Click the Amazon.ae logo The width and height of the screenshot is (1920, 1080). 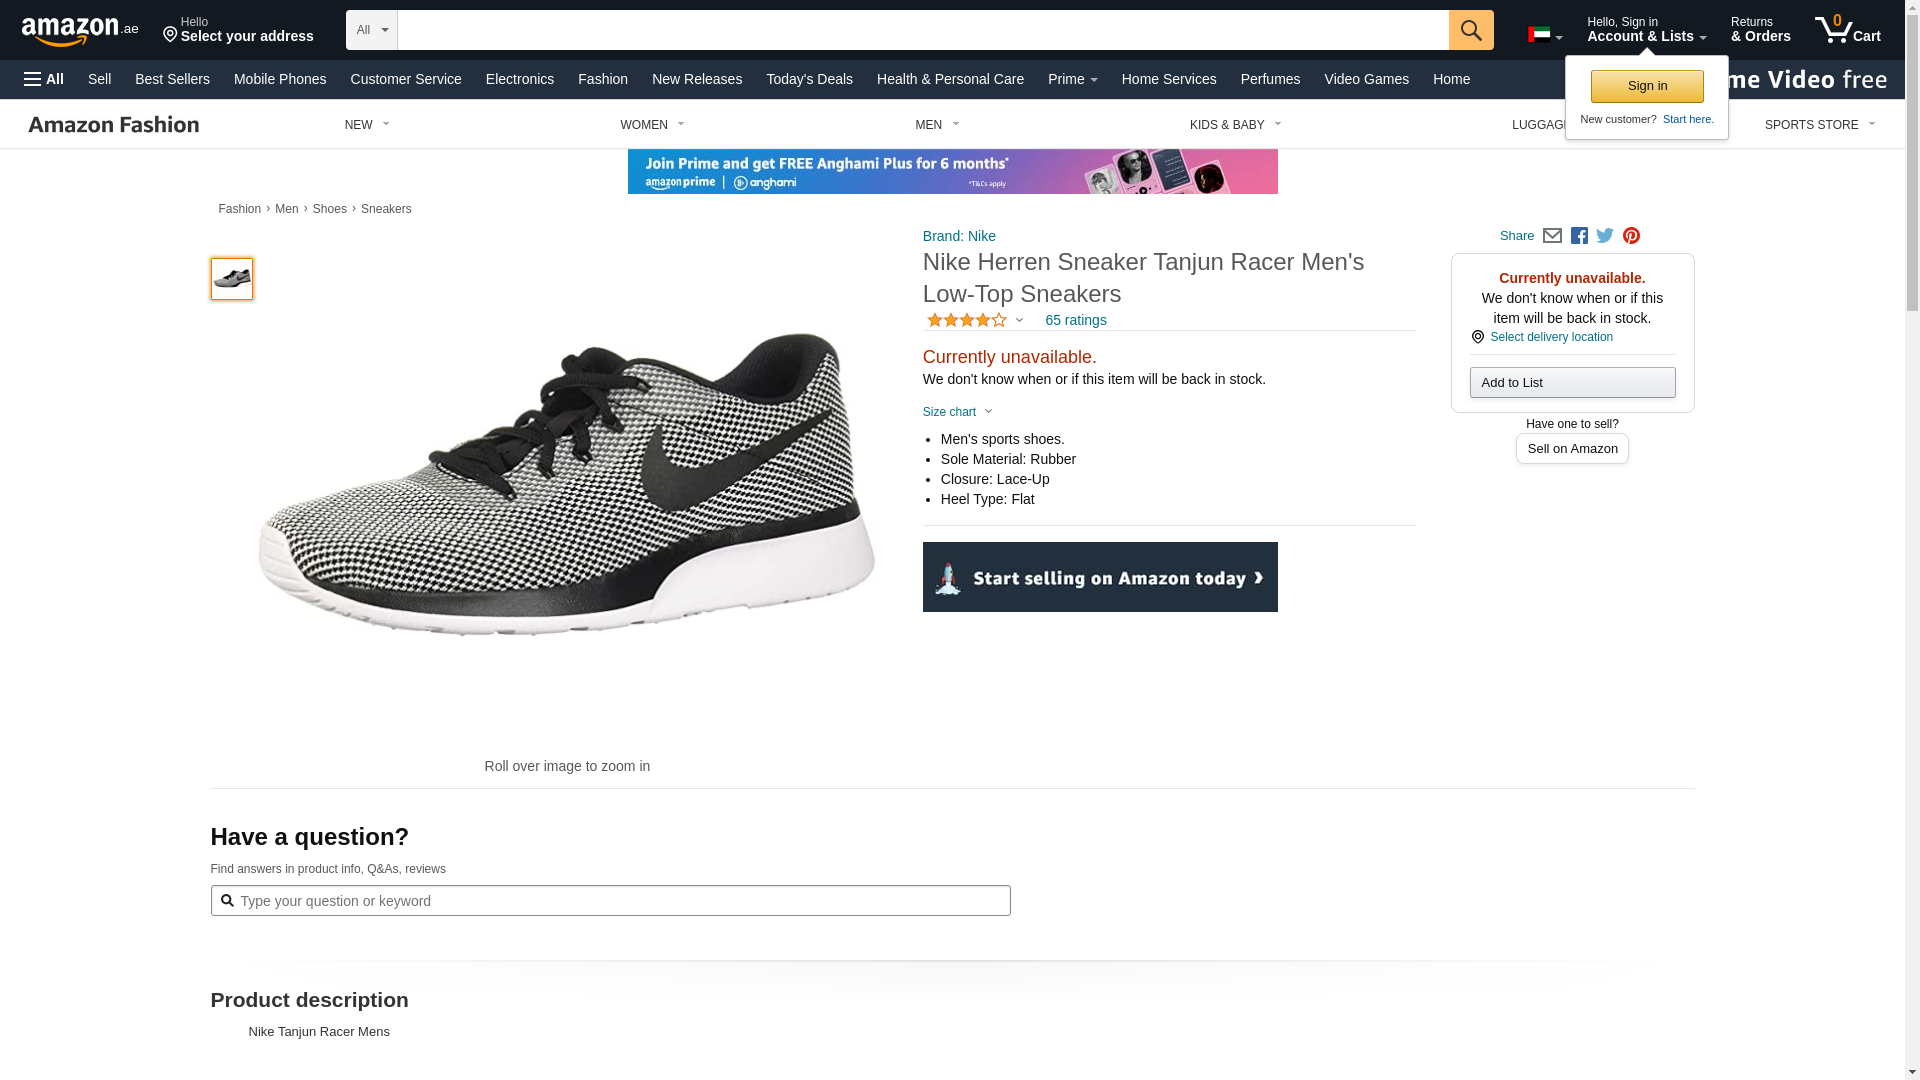point(80,31)
